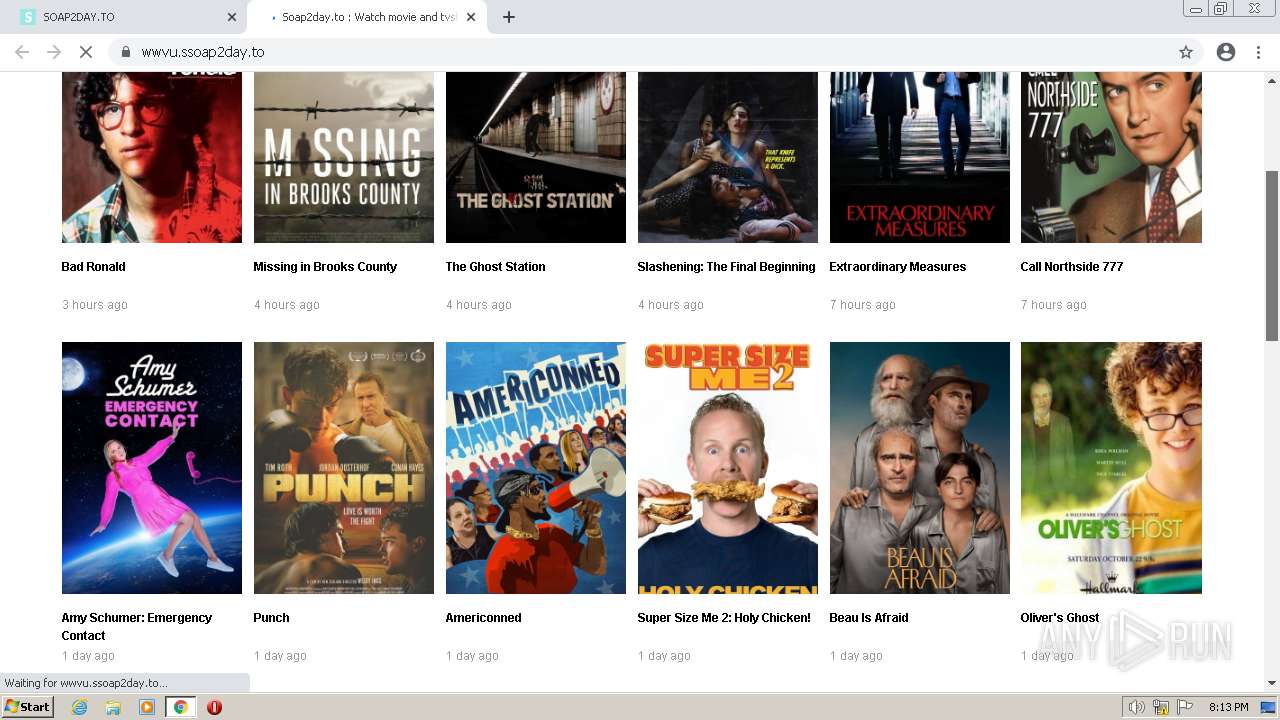Open Missing in Brooks County poster
The image size is (1280, 720).
tap(344, 157)
